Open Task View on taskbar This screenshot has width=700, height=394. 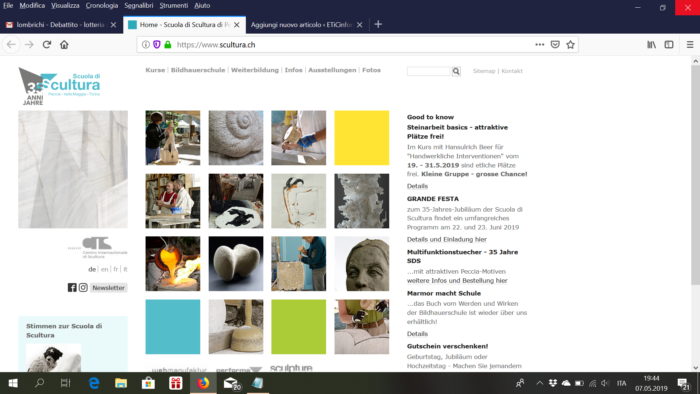[66, 383]
